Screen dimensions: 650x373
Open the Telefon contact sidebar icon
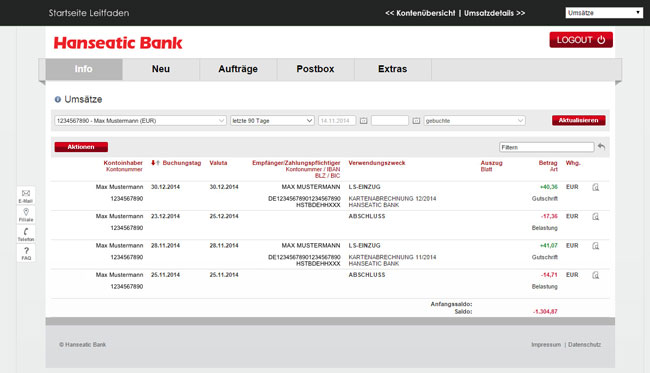26,234
